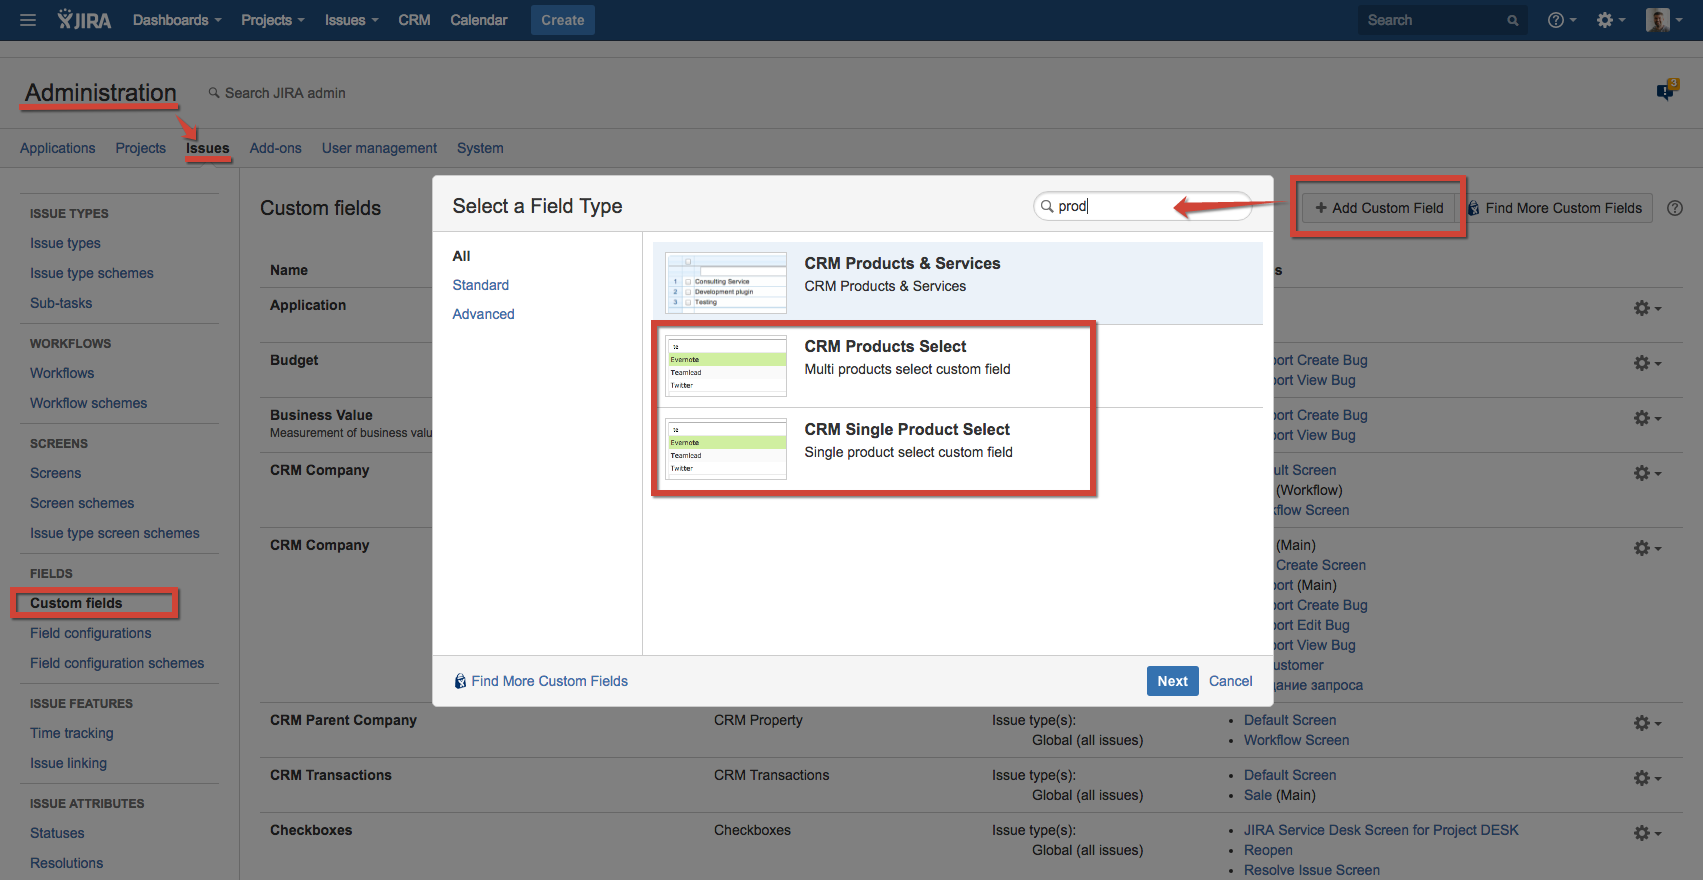
Task: Switch to the Add-ons admin tab
Action: coord(275,148)
